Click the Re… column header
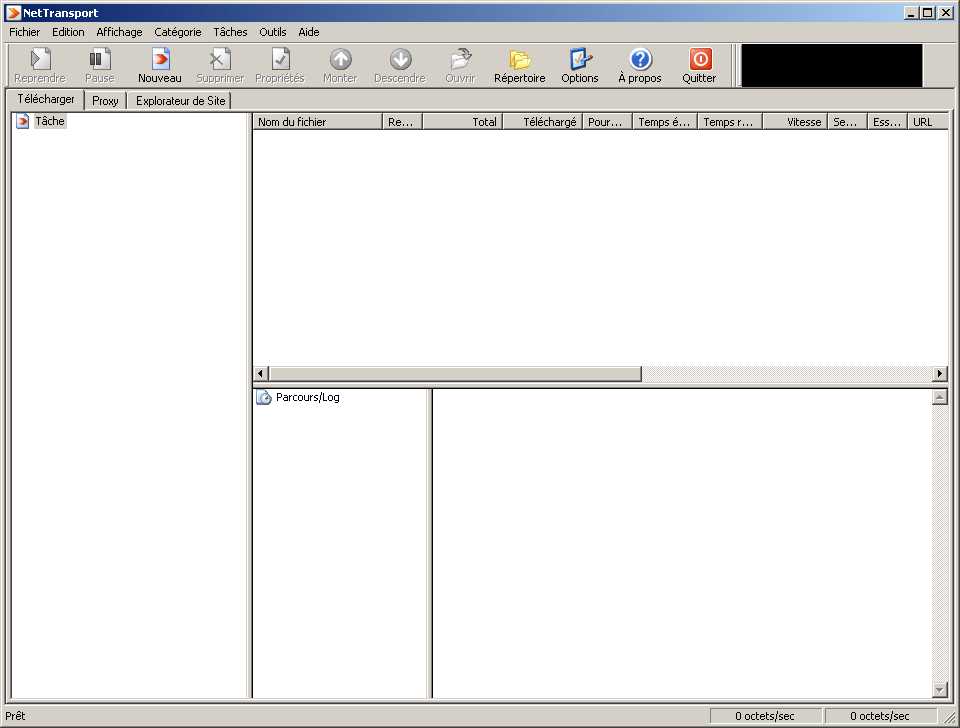 click(x=402, y=122)
